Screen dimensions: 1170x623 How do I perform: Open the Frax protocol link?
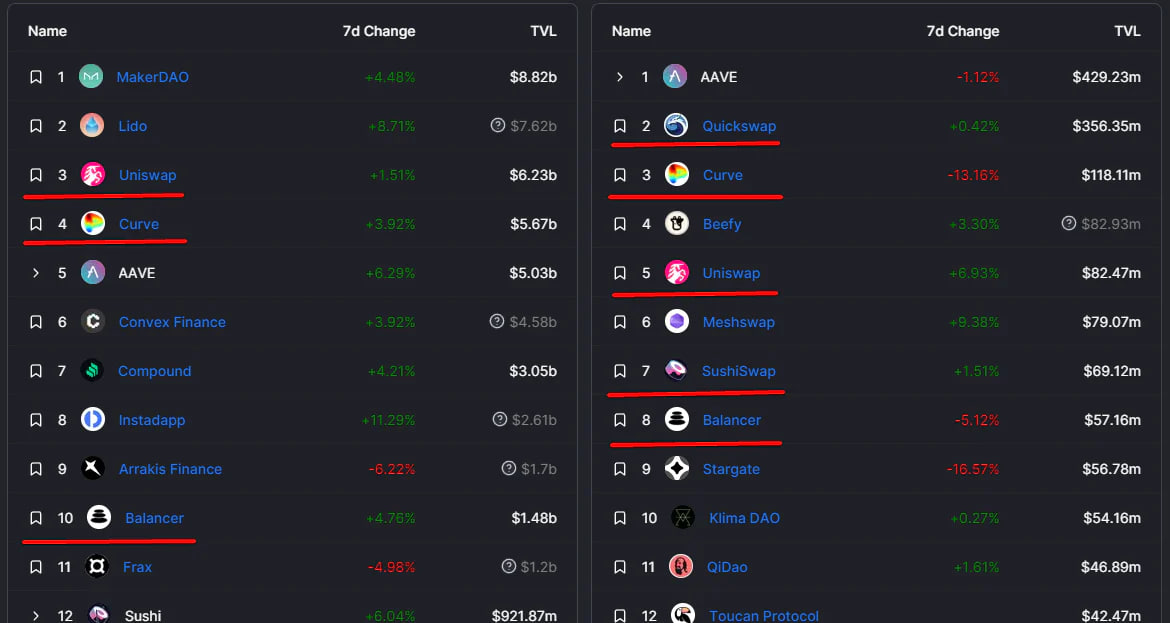(137, 567)
